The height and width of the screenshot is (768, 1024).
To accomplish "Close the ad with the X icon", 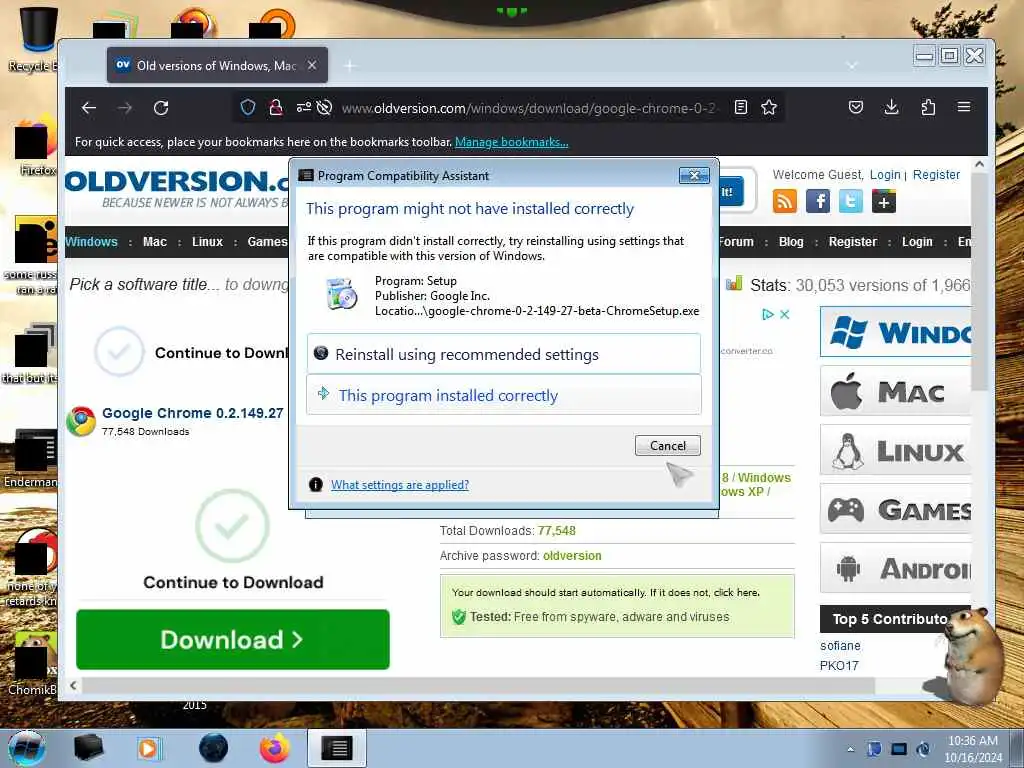I will 785,314.
